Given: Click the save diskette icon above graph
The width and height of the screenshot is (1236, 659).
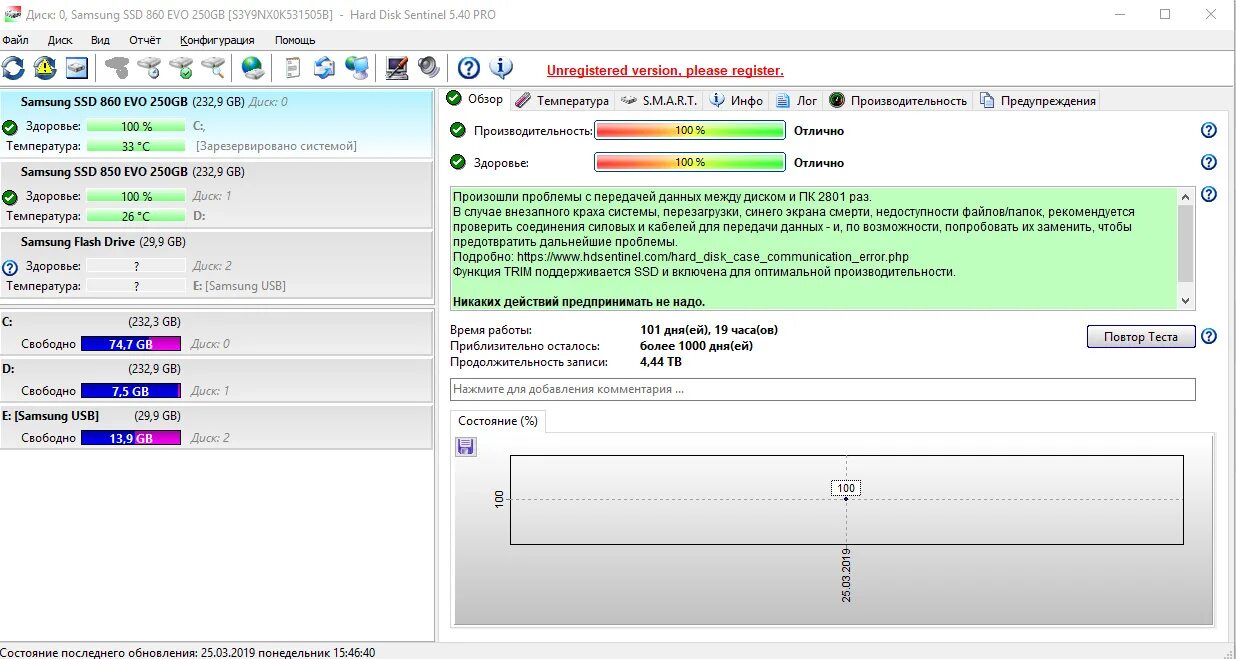Looking at the screenshot, I should tap(466, 446).
